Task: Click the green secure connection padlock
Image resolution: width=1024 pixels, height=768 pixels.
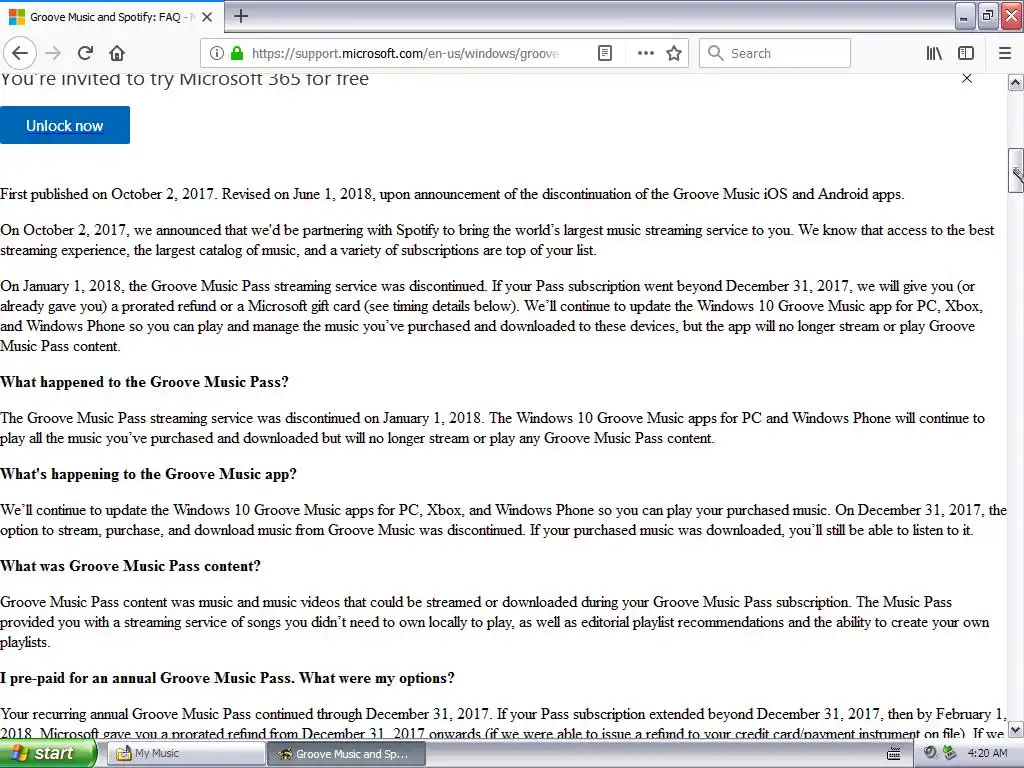Action: click(237, 53)
